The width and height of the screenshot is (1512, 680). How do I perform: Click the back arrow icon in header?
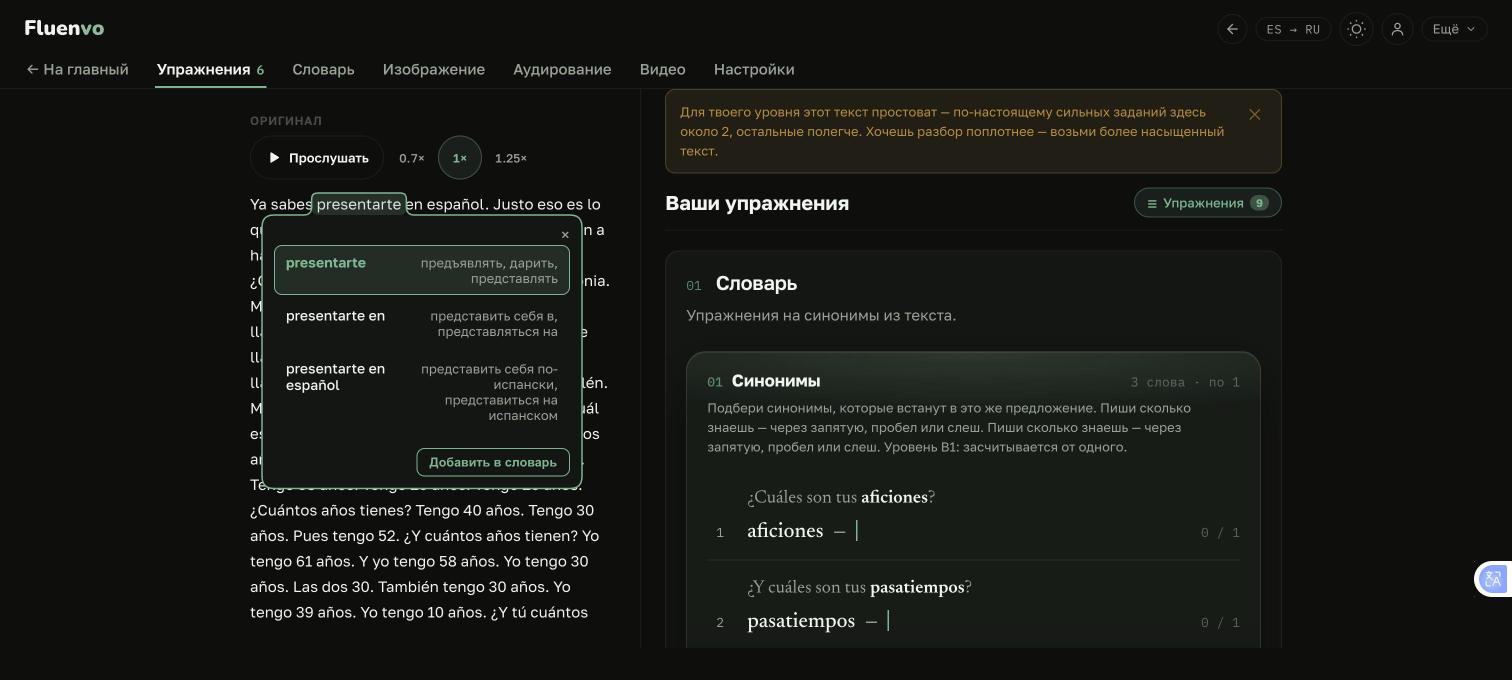(x=1232, y=29)
